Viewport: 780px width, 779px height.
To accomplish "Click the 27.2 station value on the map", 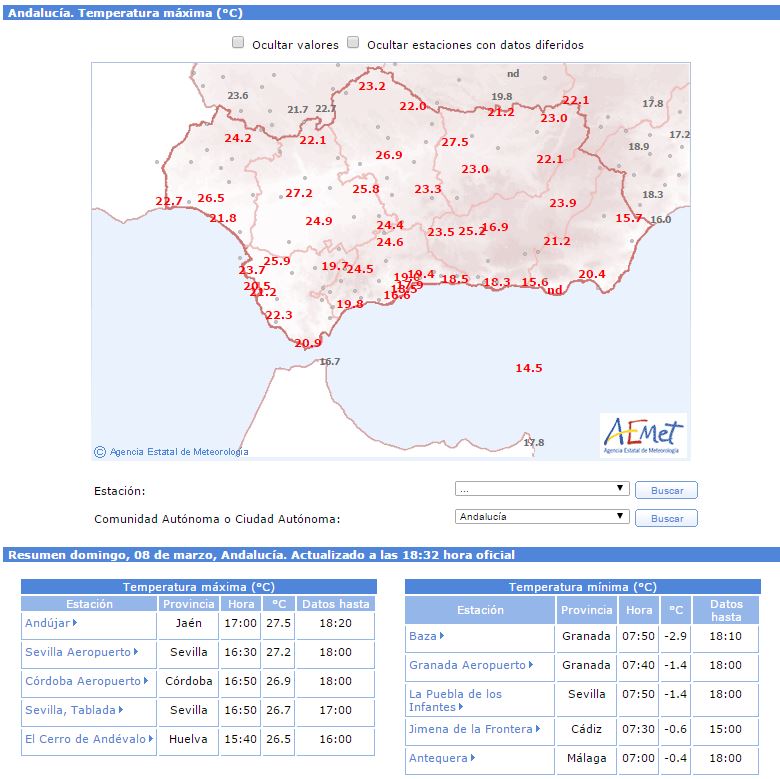I will tap(298, 193).
